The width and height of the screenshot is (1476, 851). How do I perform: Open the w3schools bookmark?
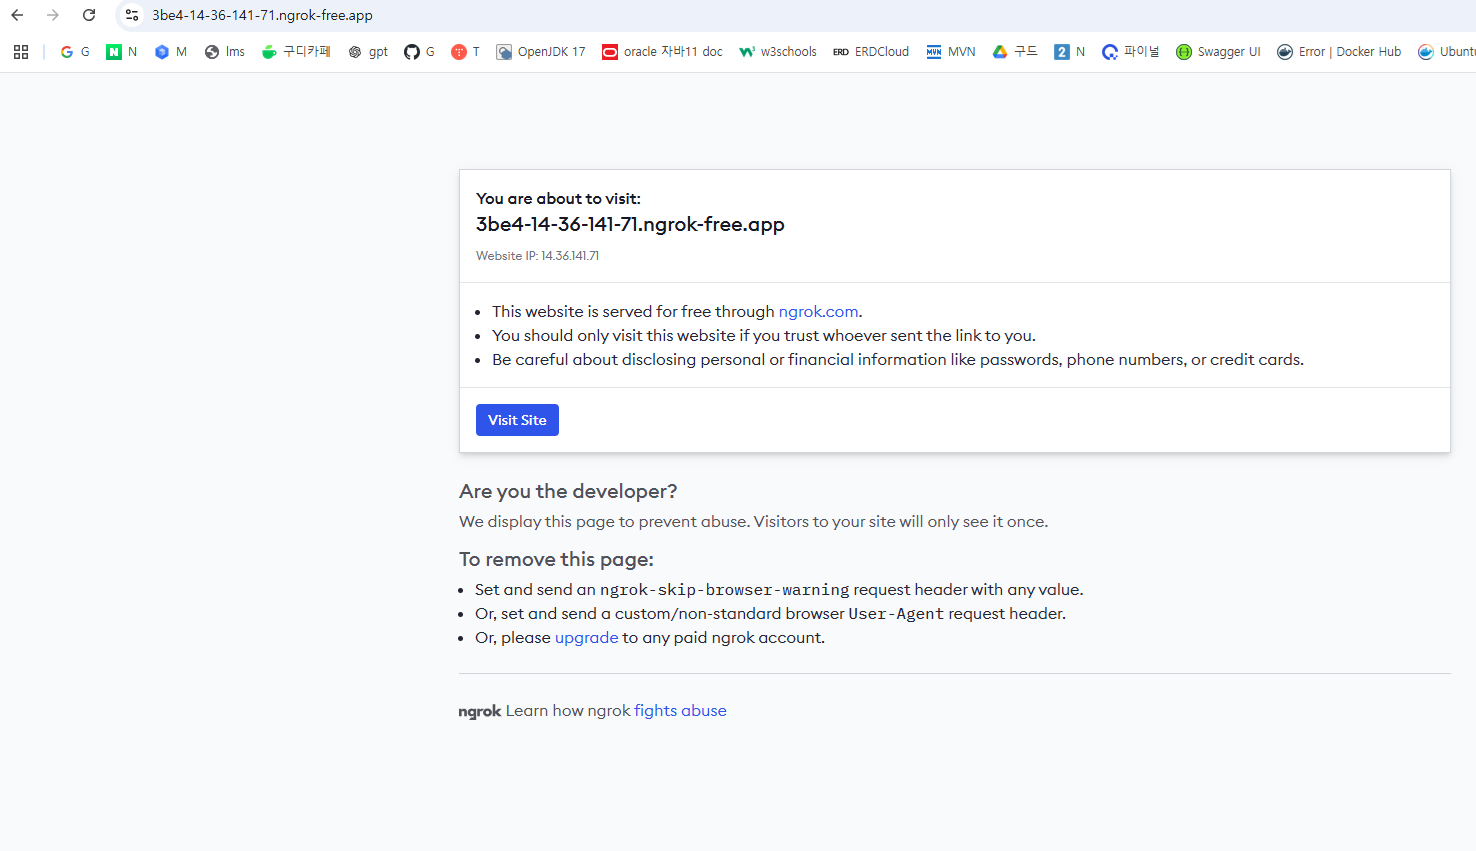click(x=778, y=52)
